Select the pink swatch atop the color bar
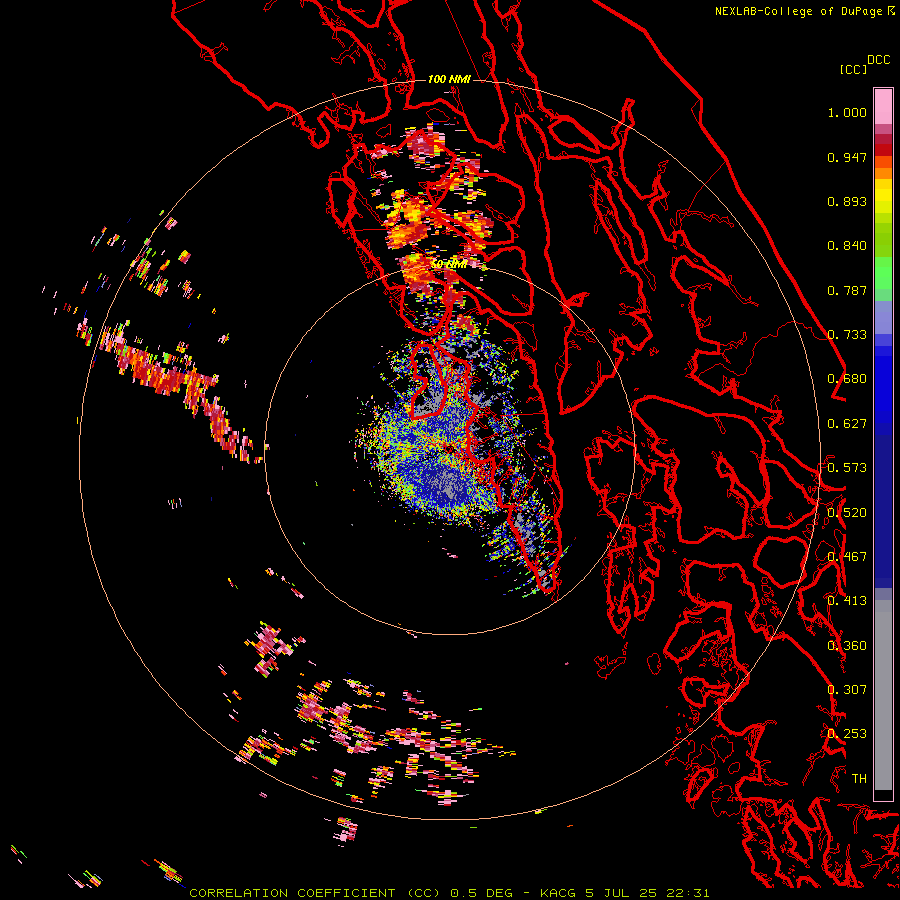Screen dimensions: 900x900 [x=883, y=106]
